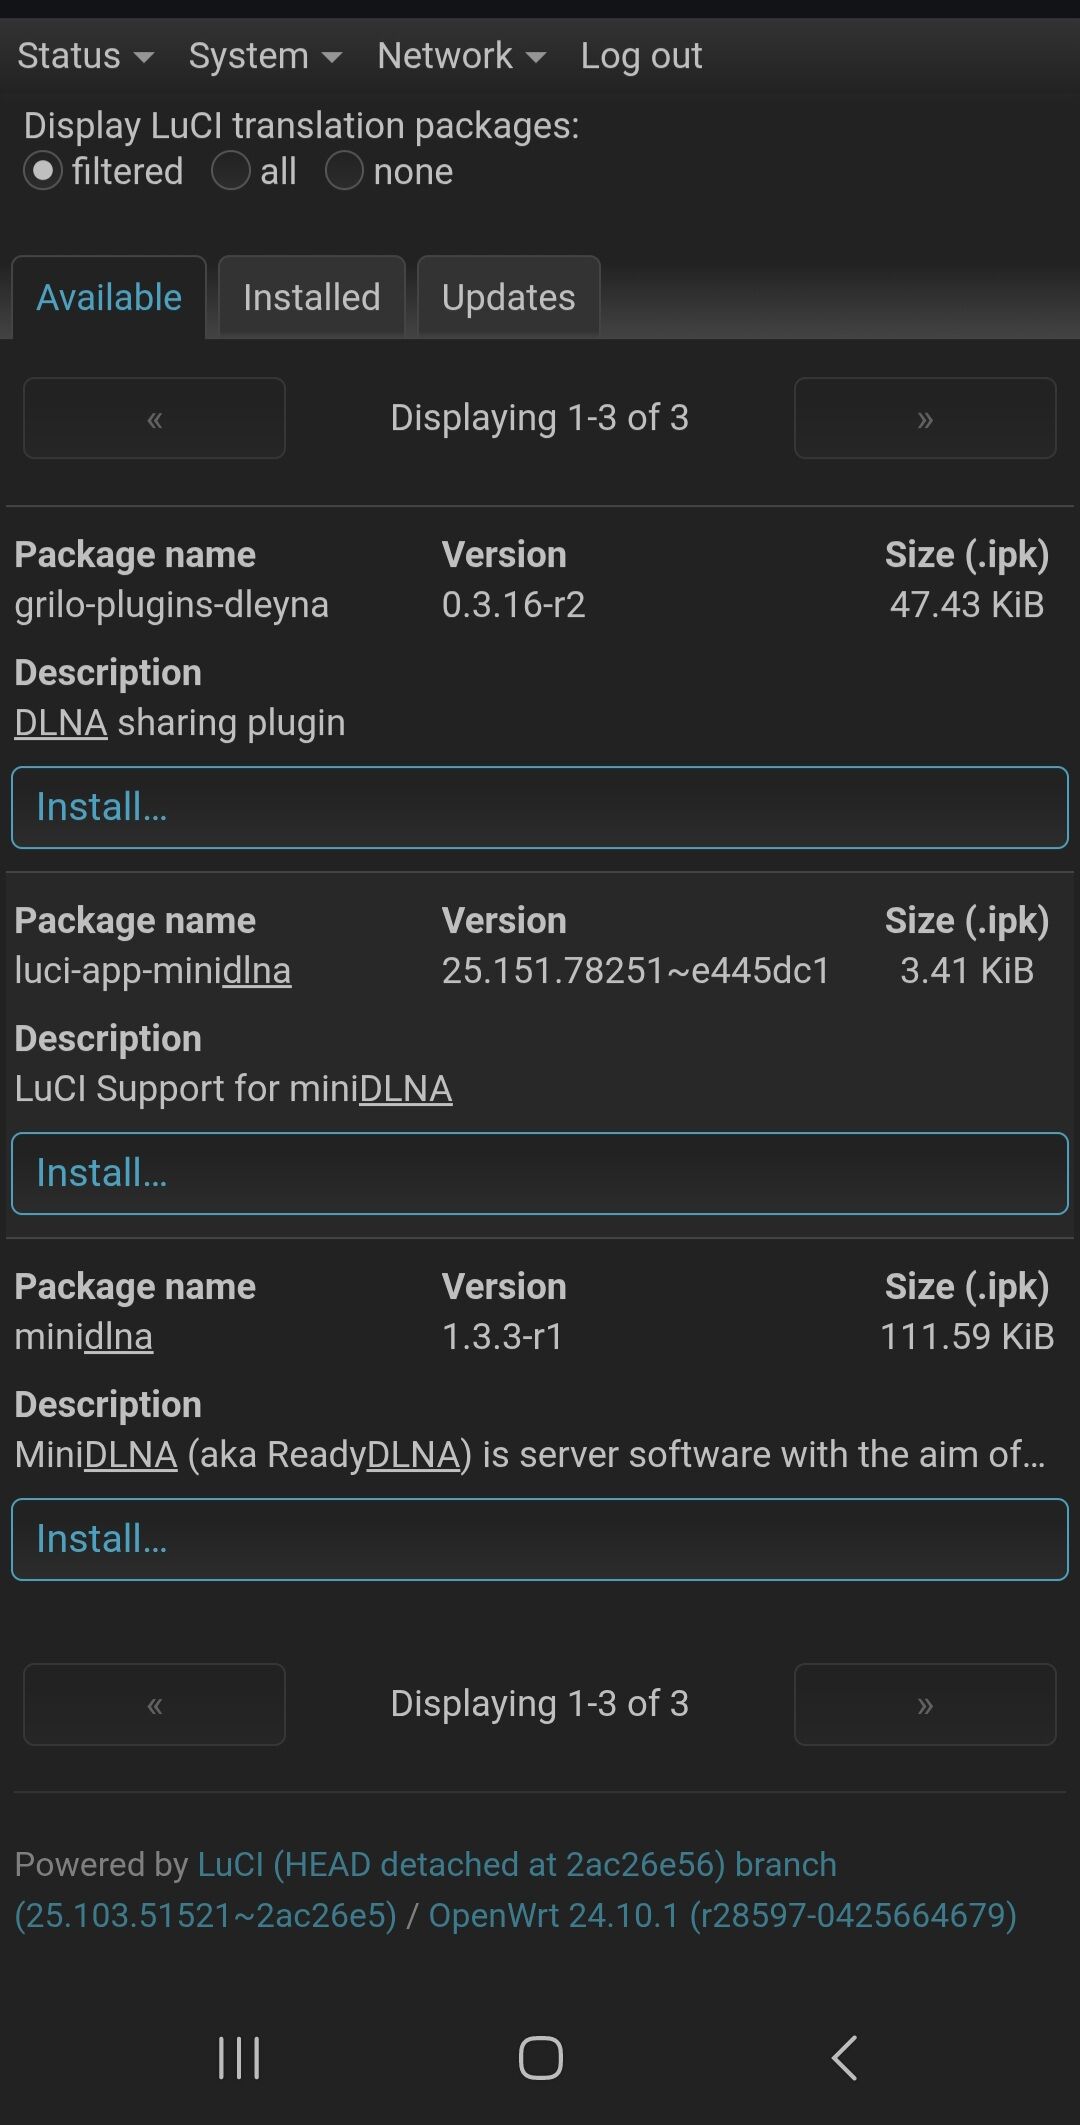Click top next page » button
Image resolution: width=1080 pixels, height=2125 pixels.
925,418
